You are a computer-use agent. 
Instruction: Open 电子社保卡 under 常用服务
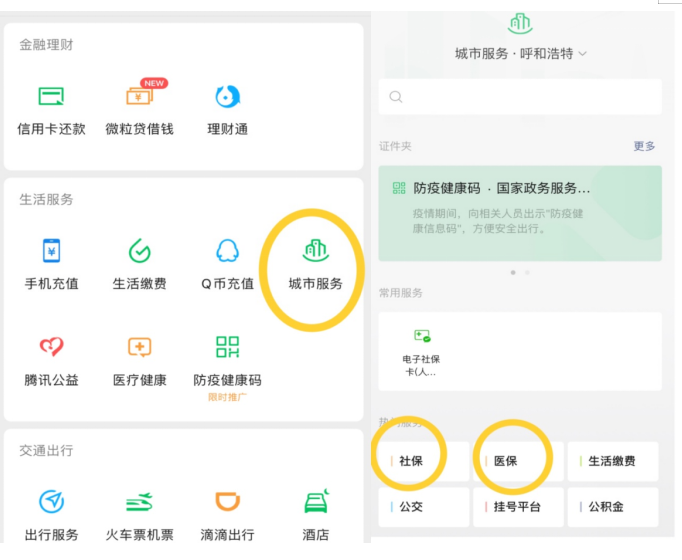pos(421,350)
